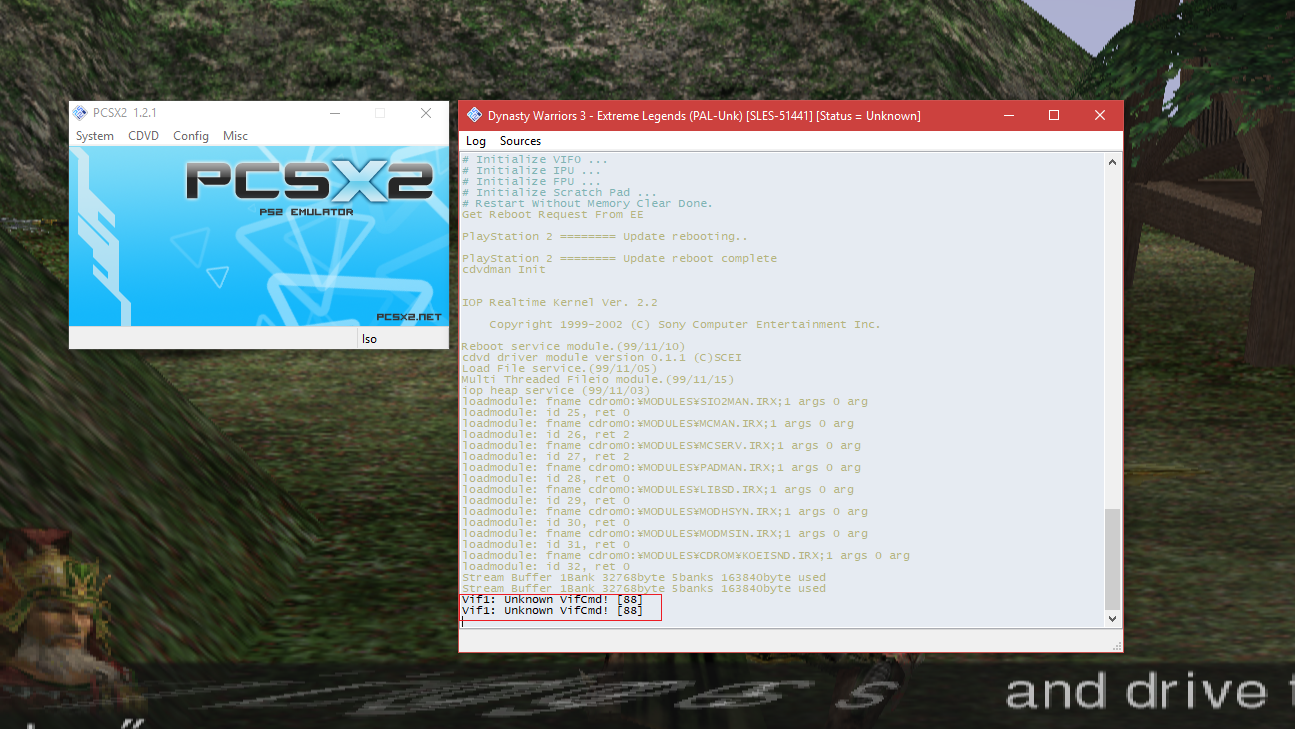Click the 'Update rebooting..' log line
Viewport: 1295px width, 729px height.
click(x=604, y=237)
